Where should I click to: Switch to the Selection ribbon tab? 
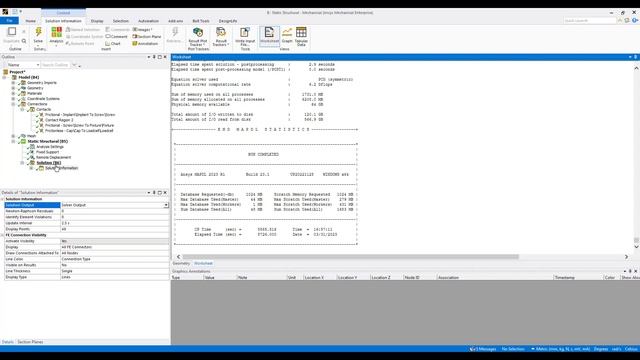120,21
